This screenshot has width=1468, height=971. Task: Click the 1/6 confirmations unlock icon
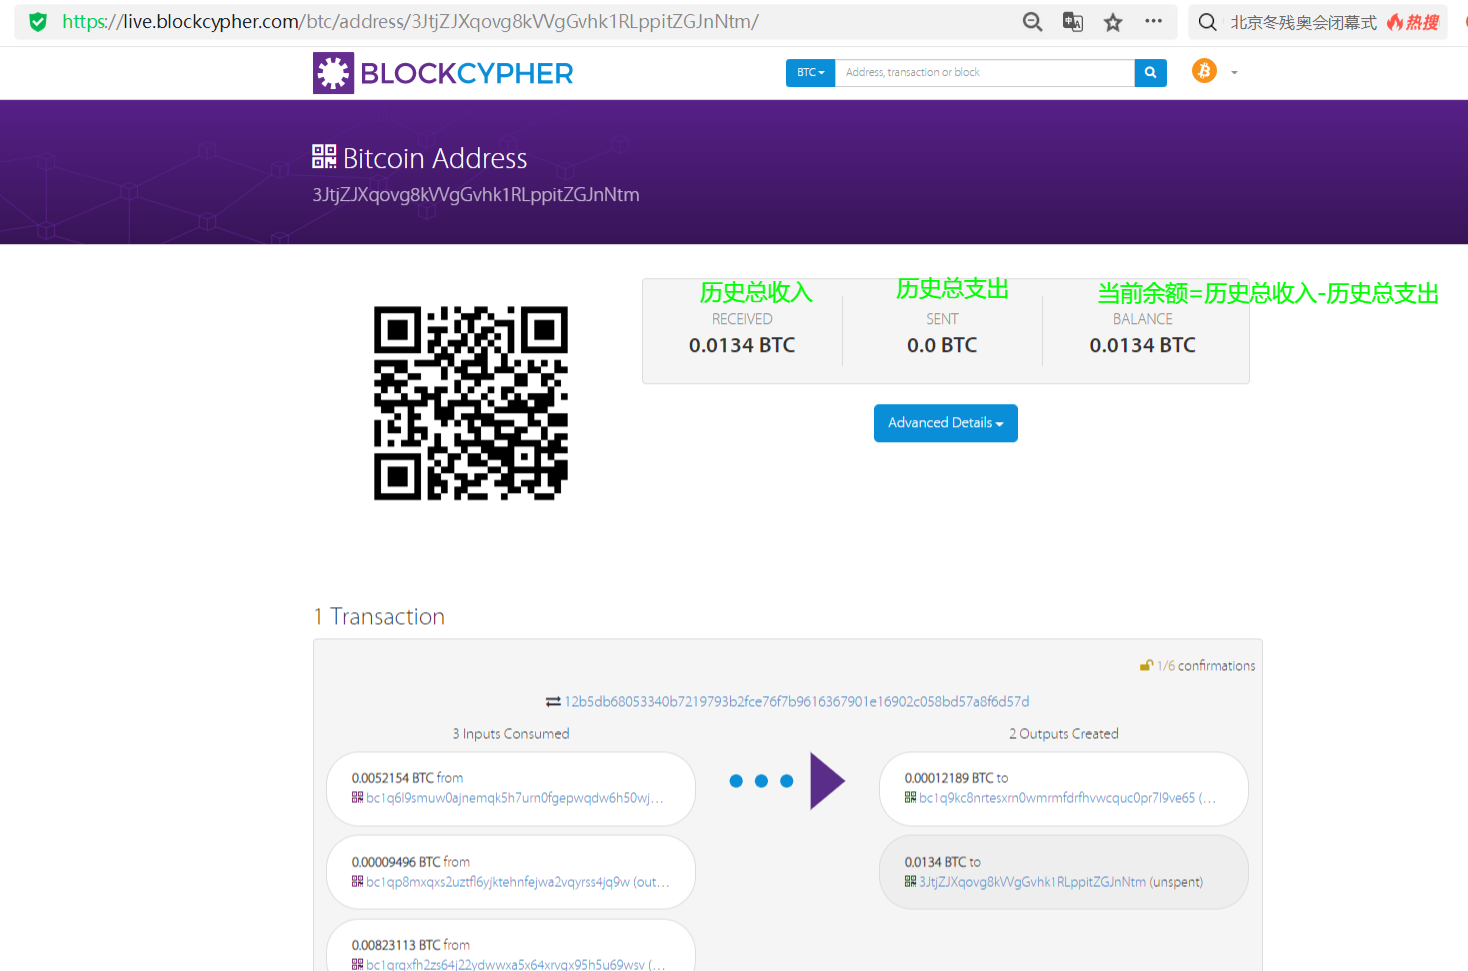click(1146, 665)
